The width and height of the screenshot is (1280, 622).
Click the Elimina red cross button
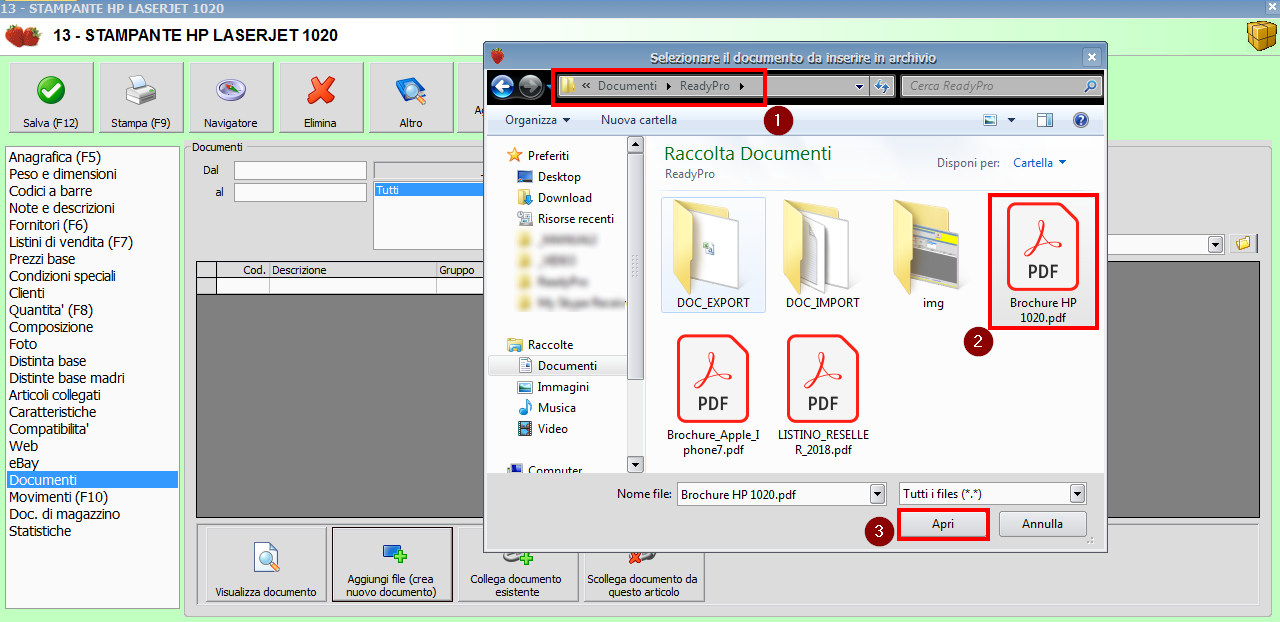click(321, 98)
